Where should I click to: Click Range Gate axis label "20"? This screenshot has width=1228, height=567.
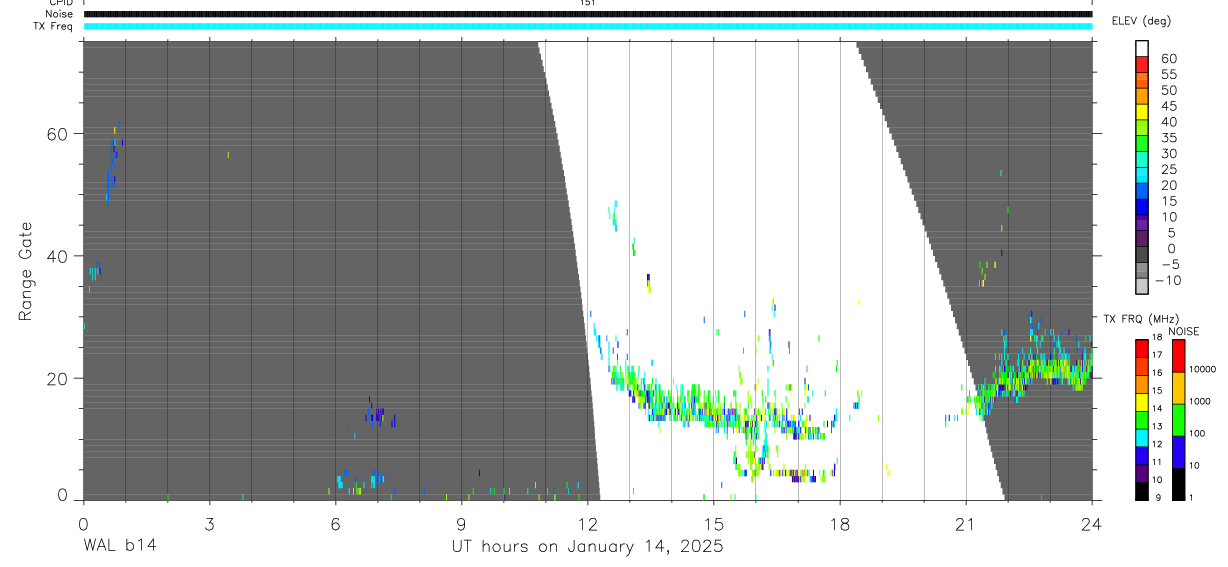click(x=57, y=379)
